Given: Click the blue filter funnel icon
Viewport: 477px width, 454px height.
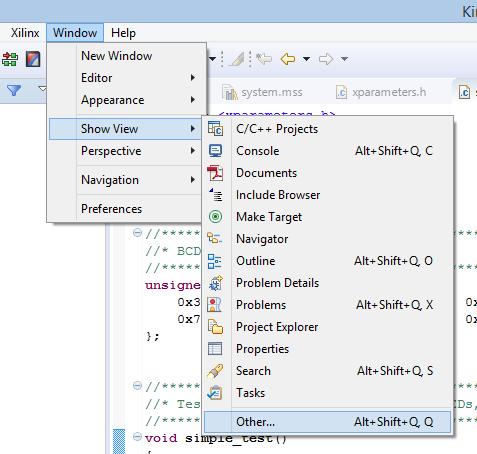Looking at the screenshot, I should click(x=14, y=90).
